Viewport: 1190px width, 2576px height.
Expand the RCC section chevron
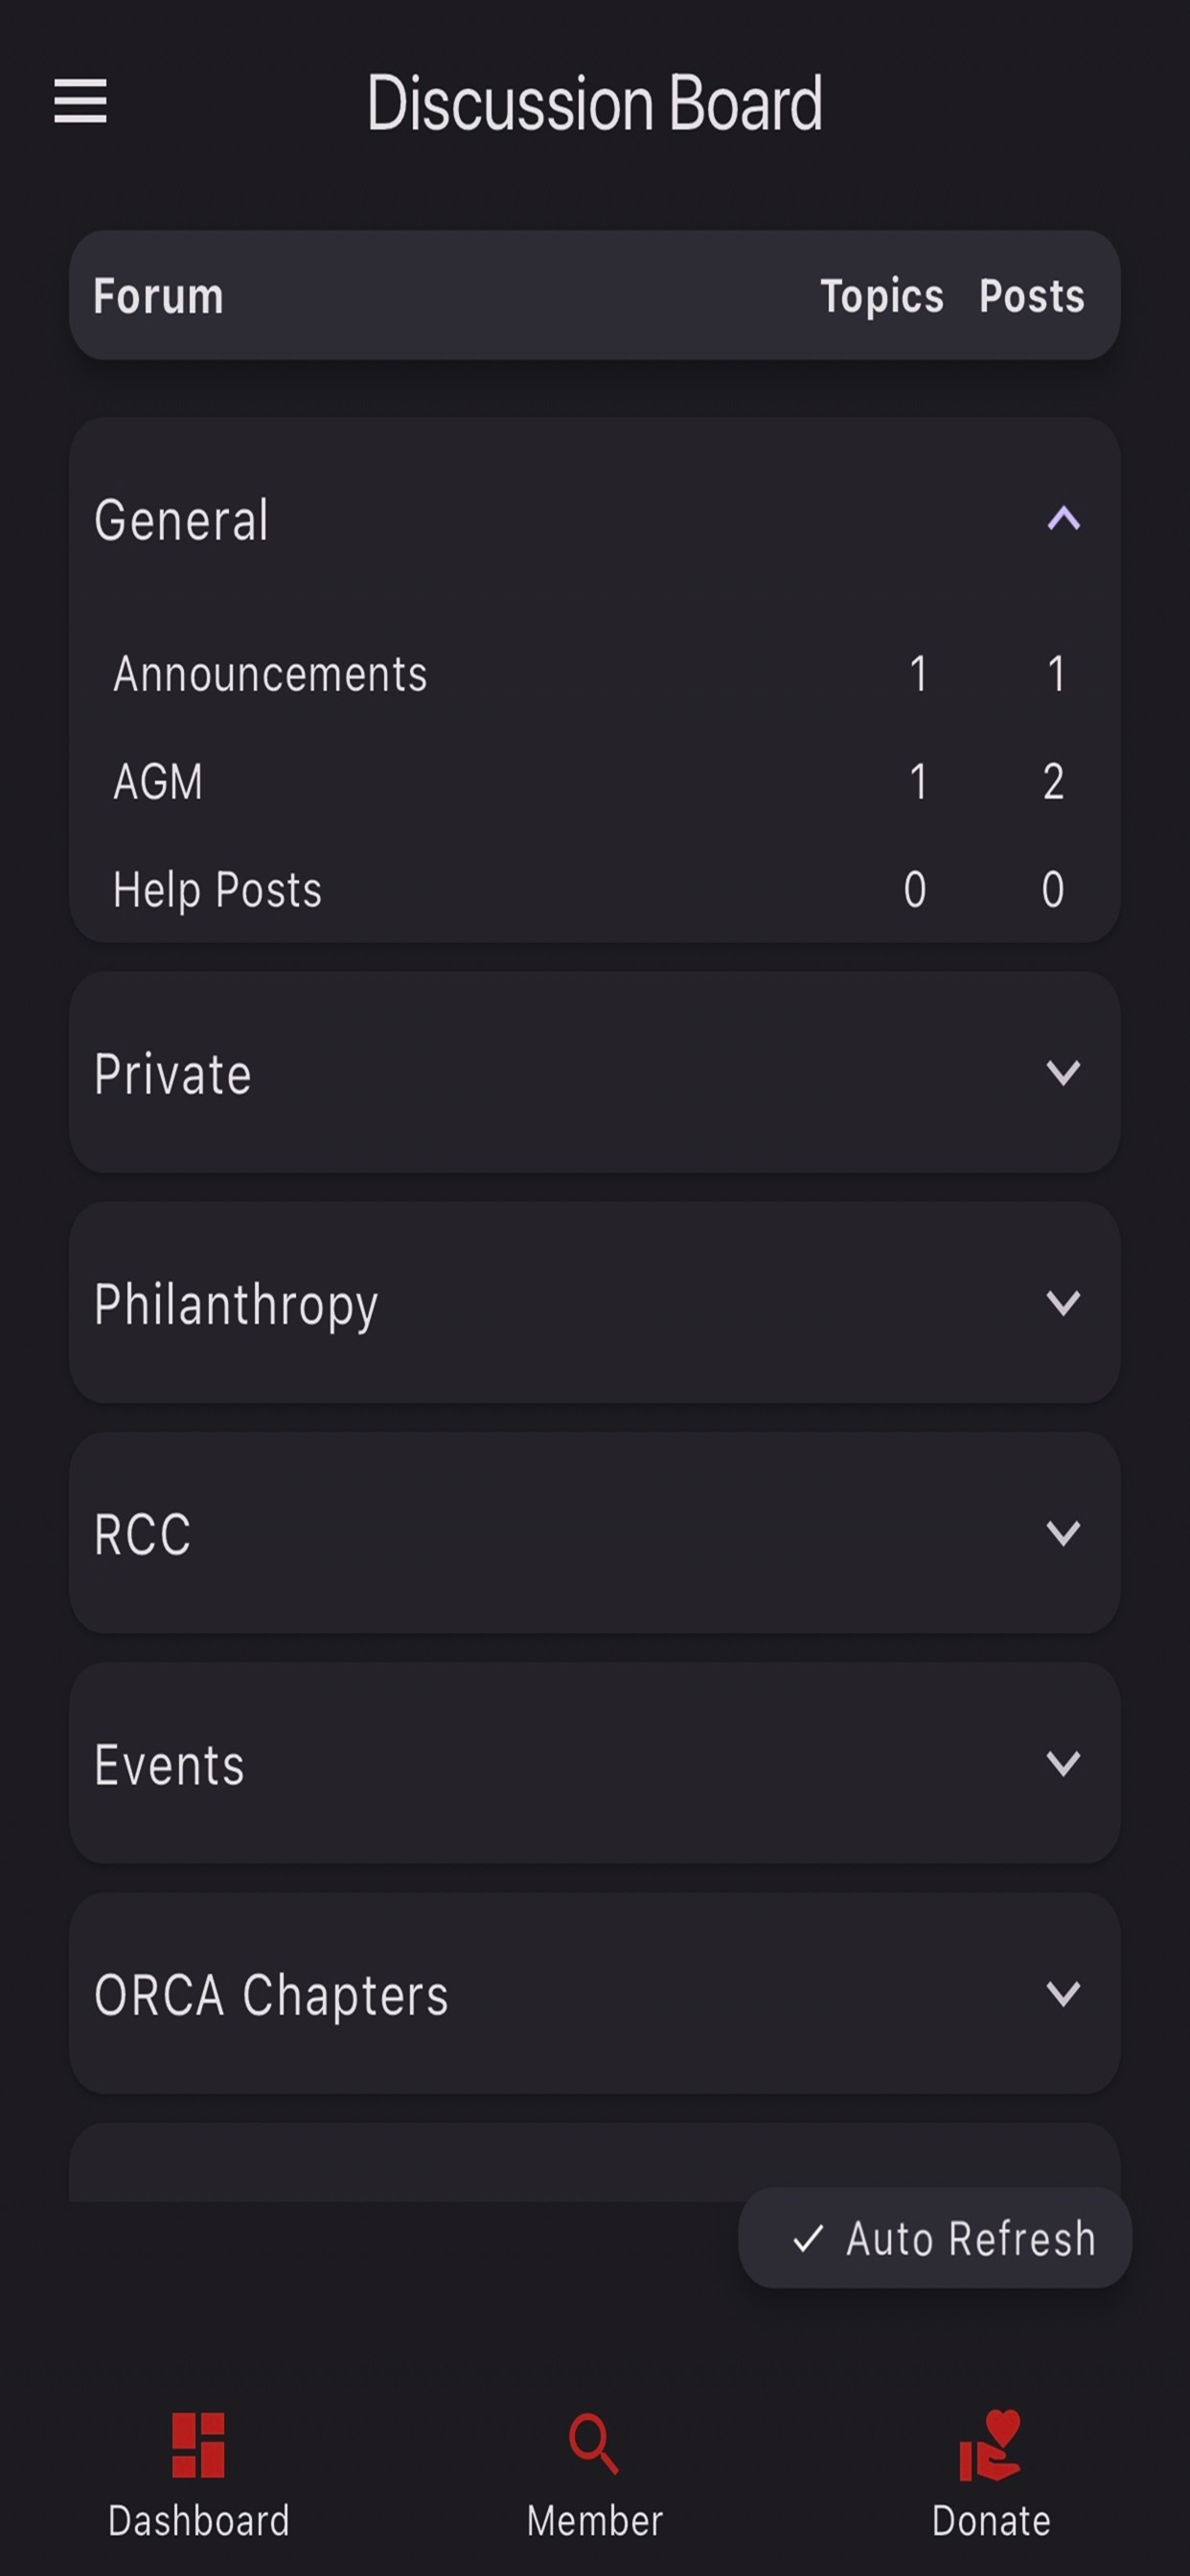(1063, 1532)
